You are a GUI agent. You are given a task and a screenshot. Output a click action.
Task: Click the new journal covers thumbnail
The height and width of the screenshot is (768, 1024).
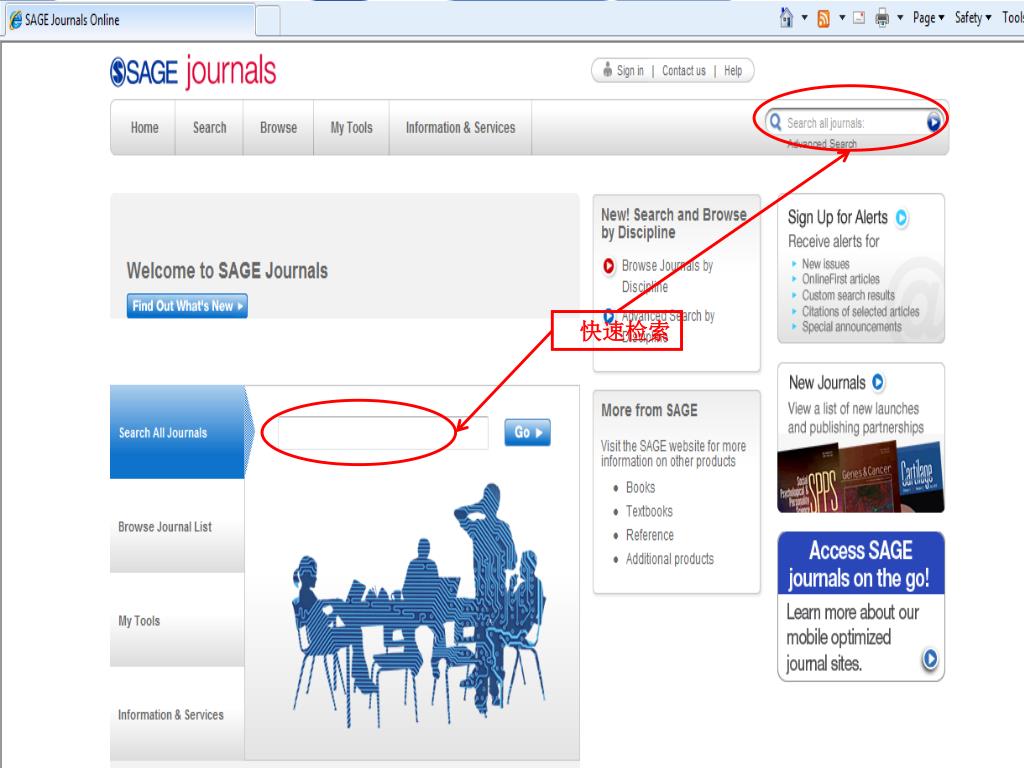[x=861, y=477]
